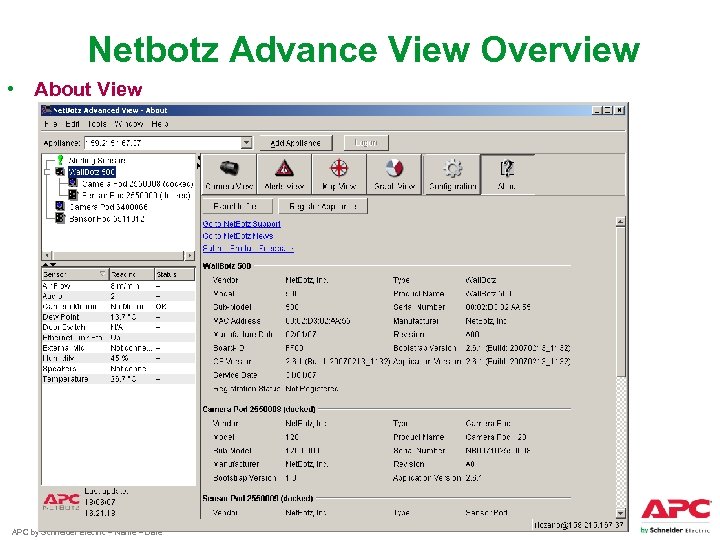This screenshot has width=720, height=540.
Task: Click the MAC Address value in WallBotz 500 section
Action: click(x=318, y=321)
